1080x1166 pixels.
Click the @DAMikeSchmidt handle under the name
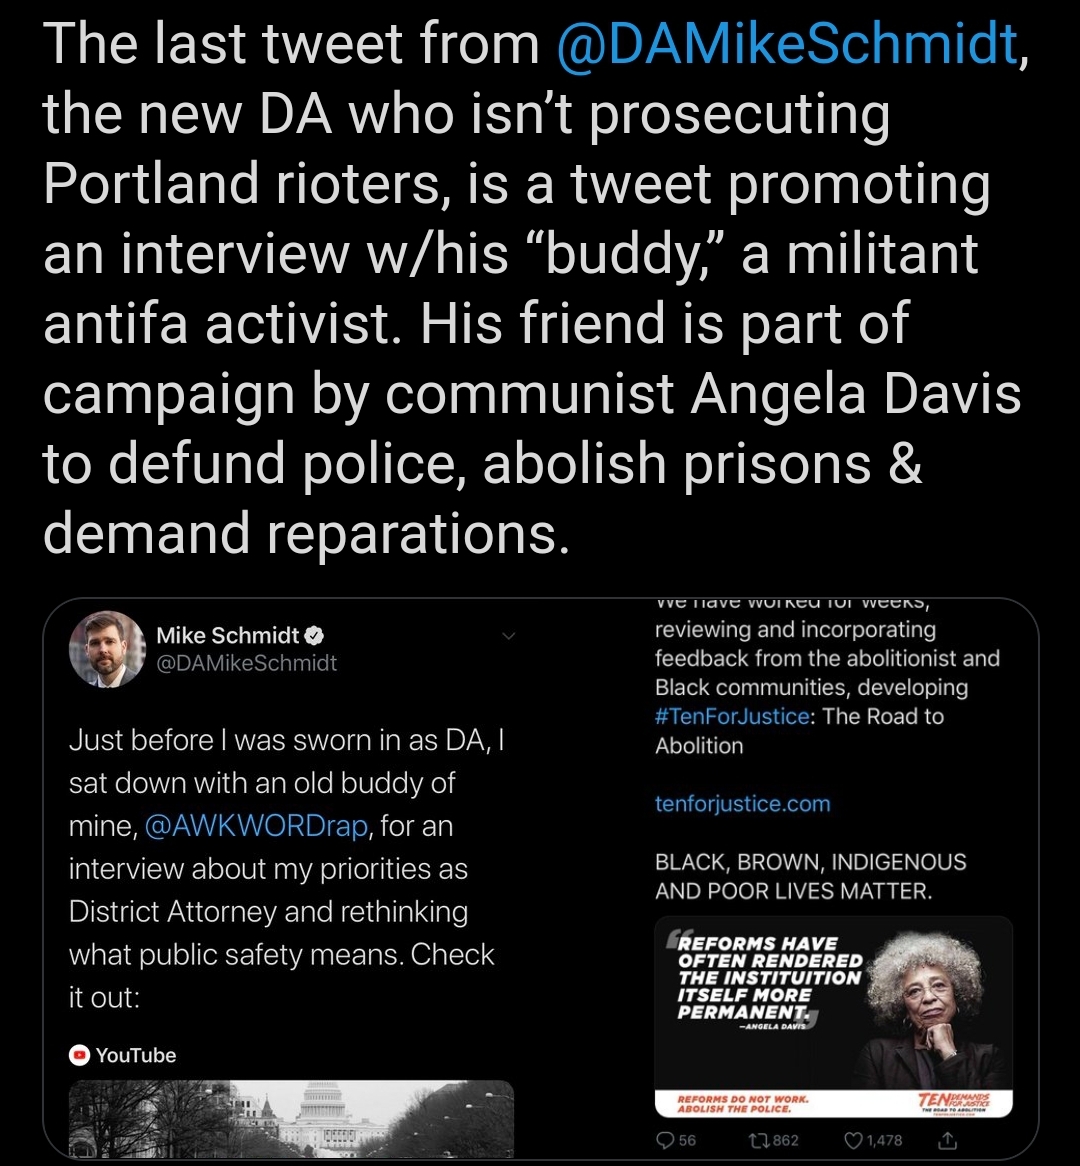pyautogui.click(x=246, y=663)
